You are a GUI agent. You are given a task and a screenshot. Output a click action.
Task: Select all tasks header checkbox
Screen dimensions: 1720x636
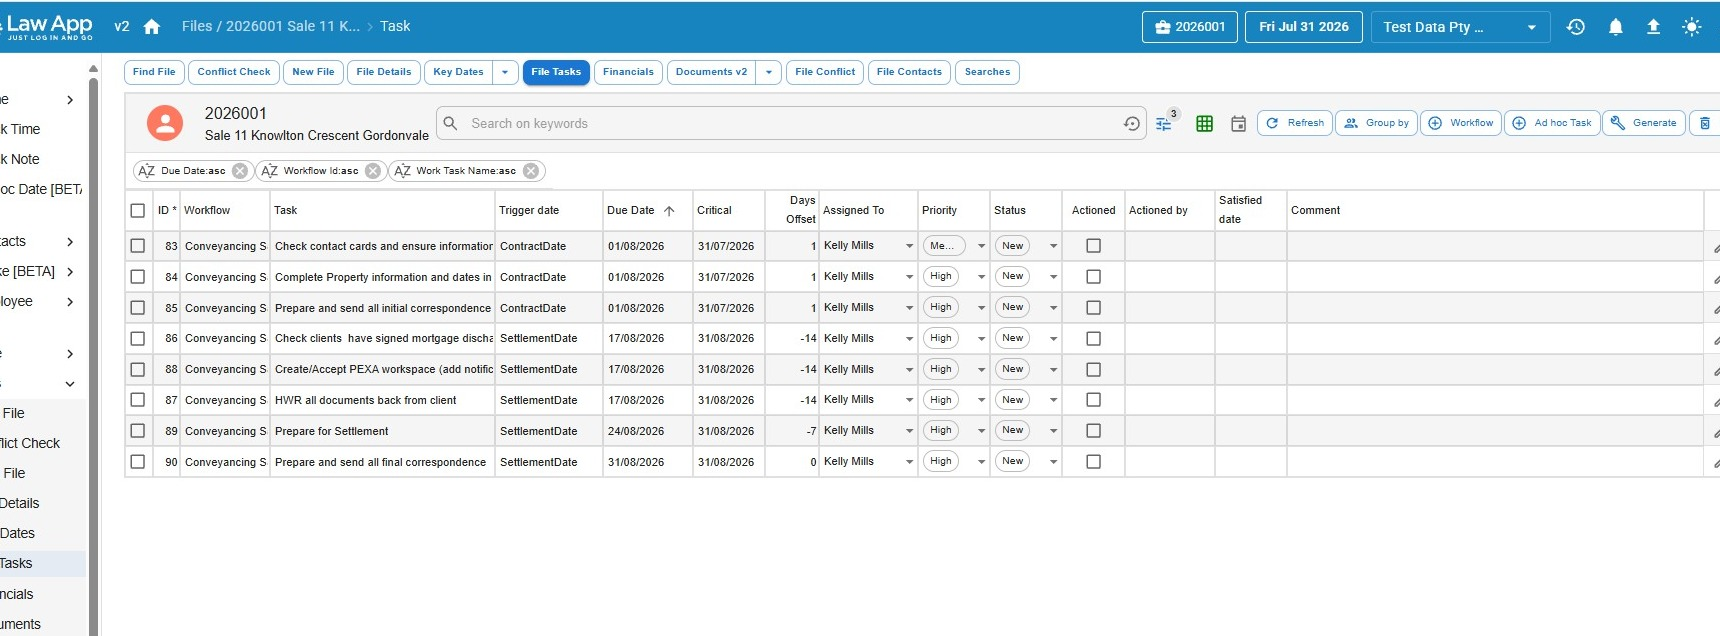point(138,211)
